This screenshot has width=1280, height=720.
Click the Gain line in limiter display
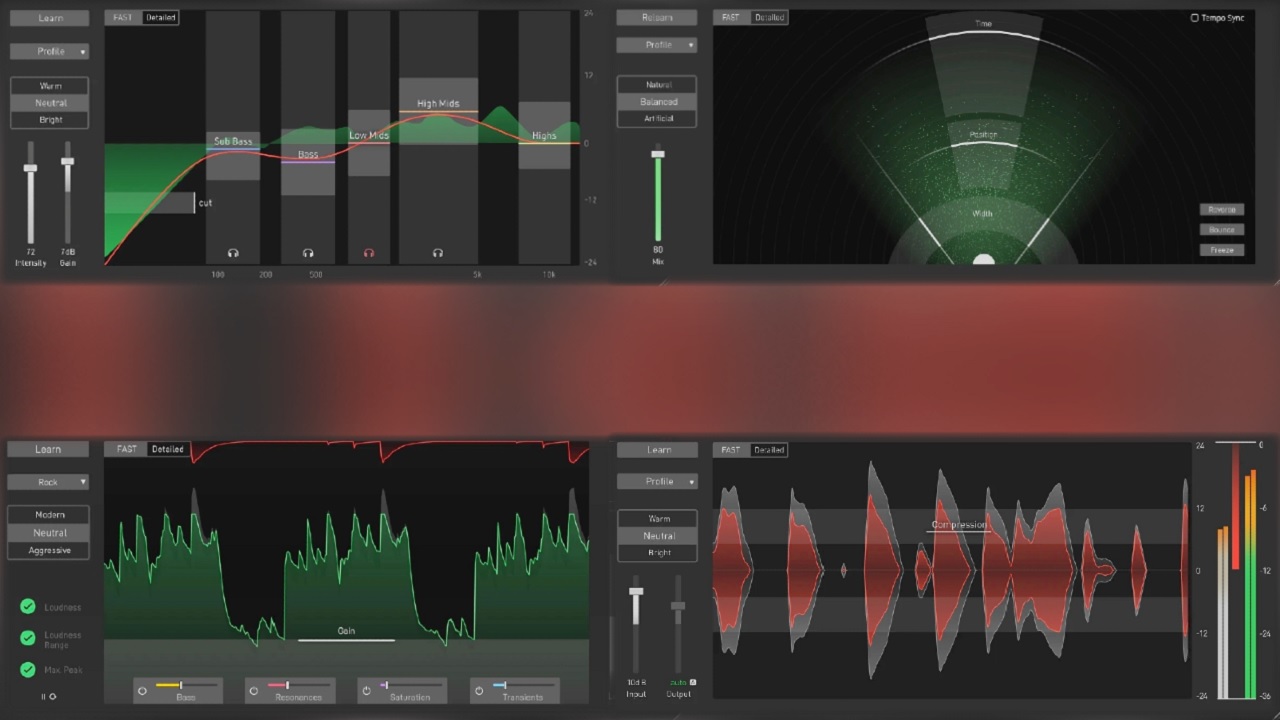[x=346, y=639]
